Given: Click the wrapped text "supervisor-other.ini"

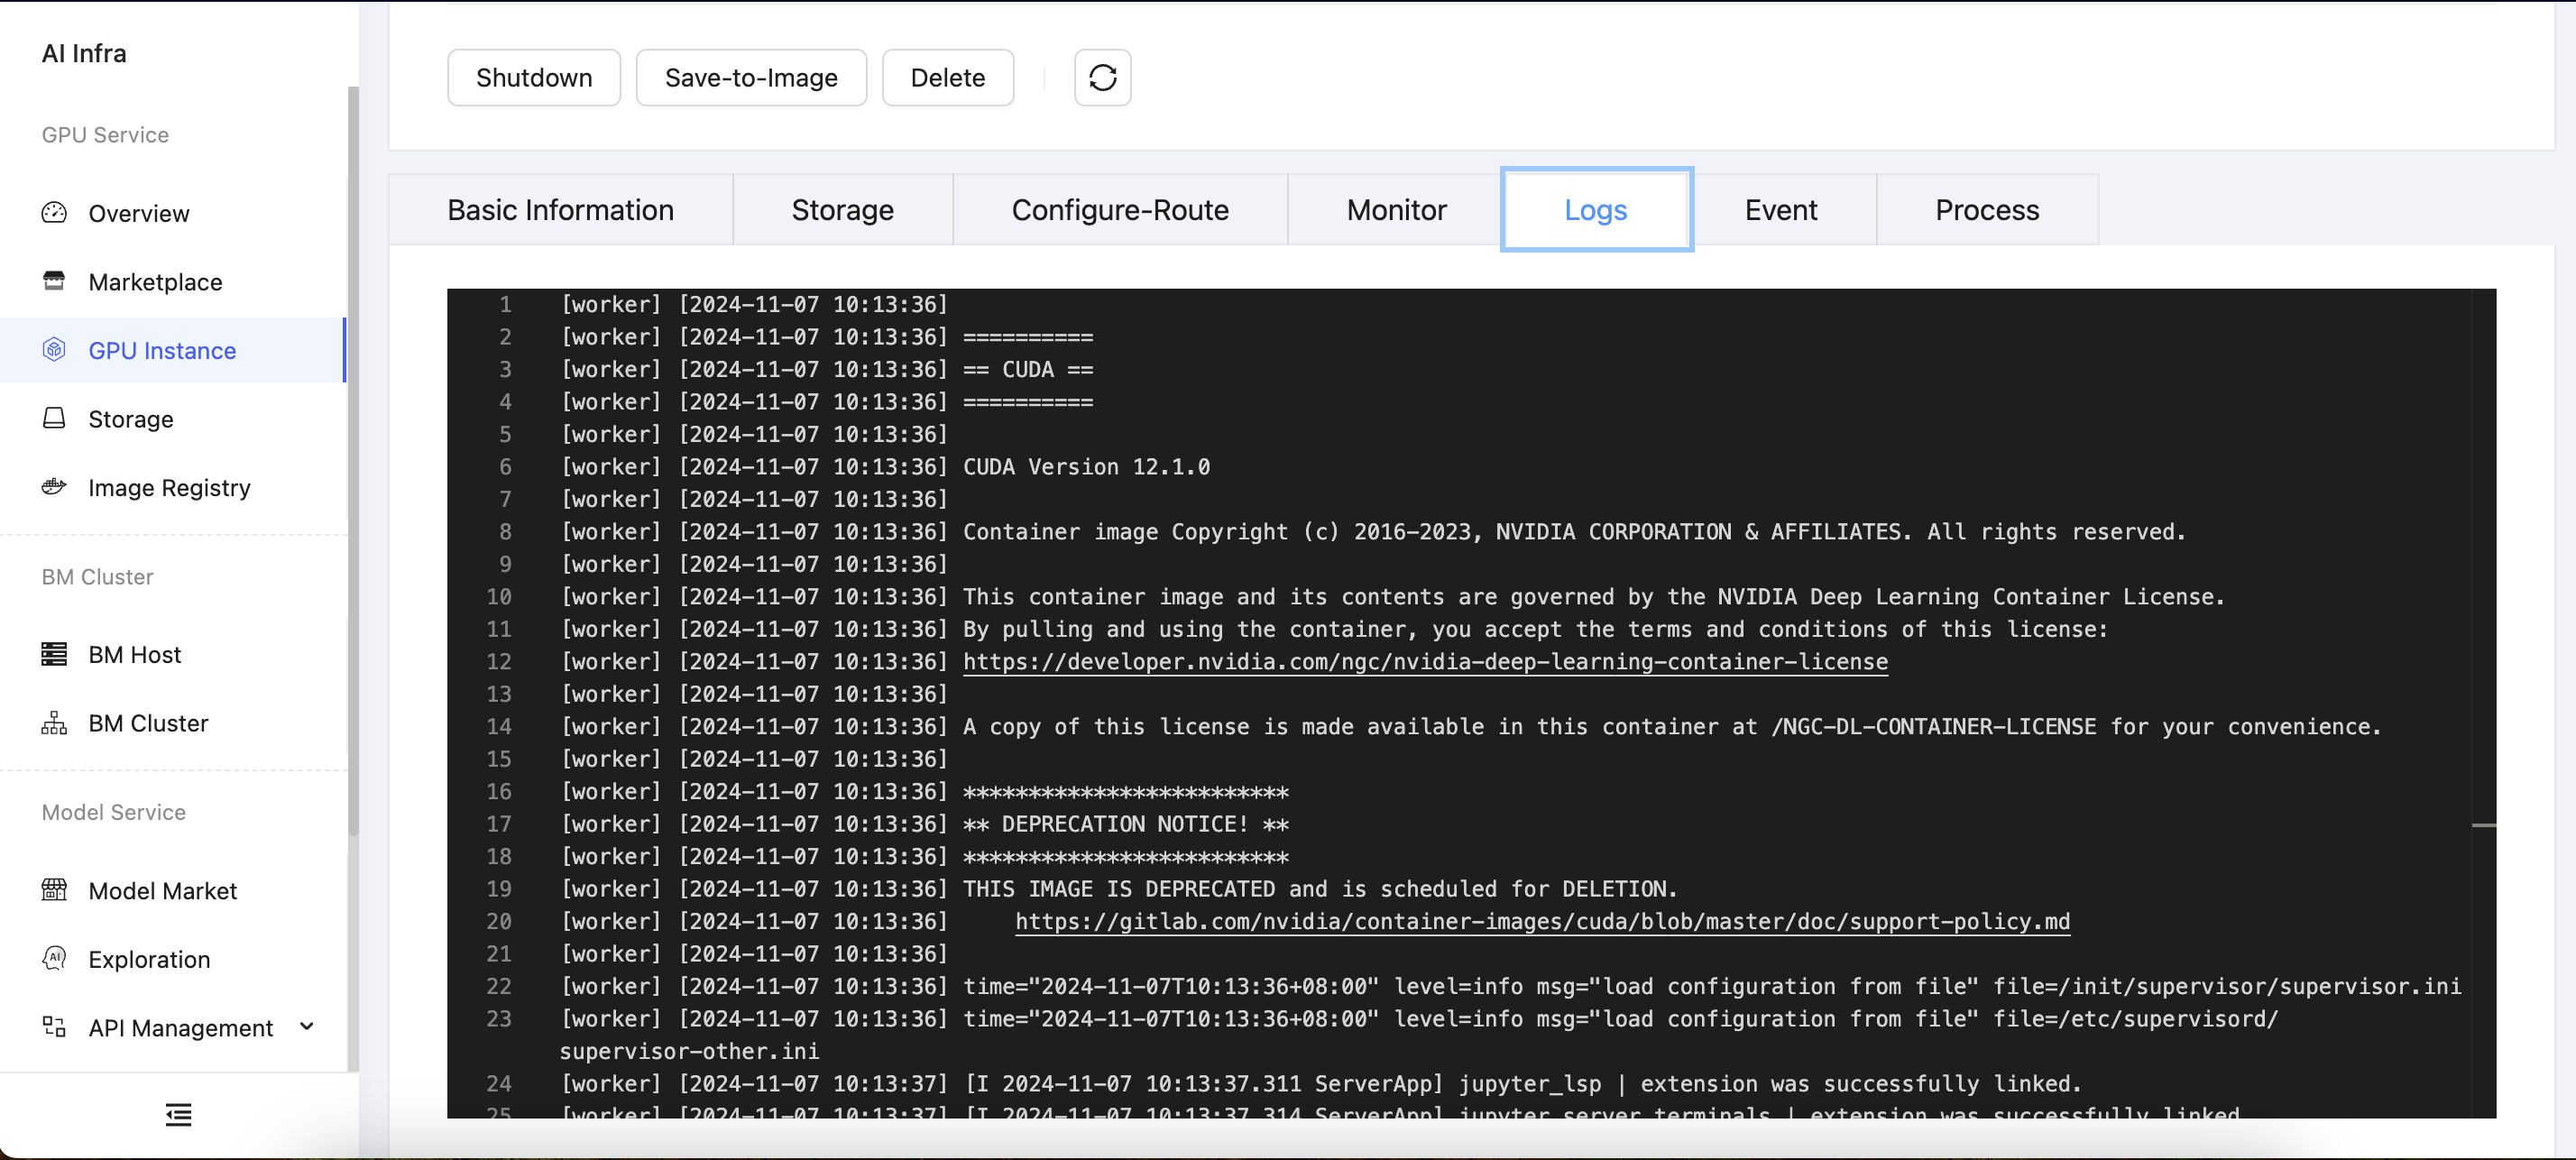Looking at the screenshot, I should pyautogui.click(x=689, y=1051).
